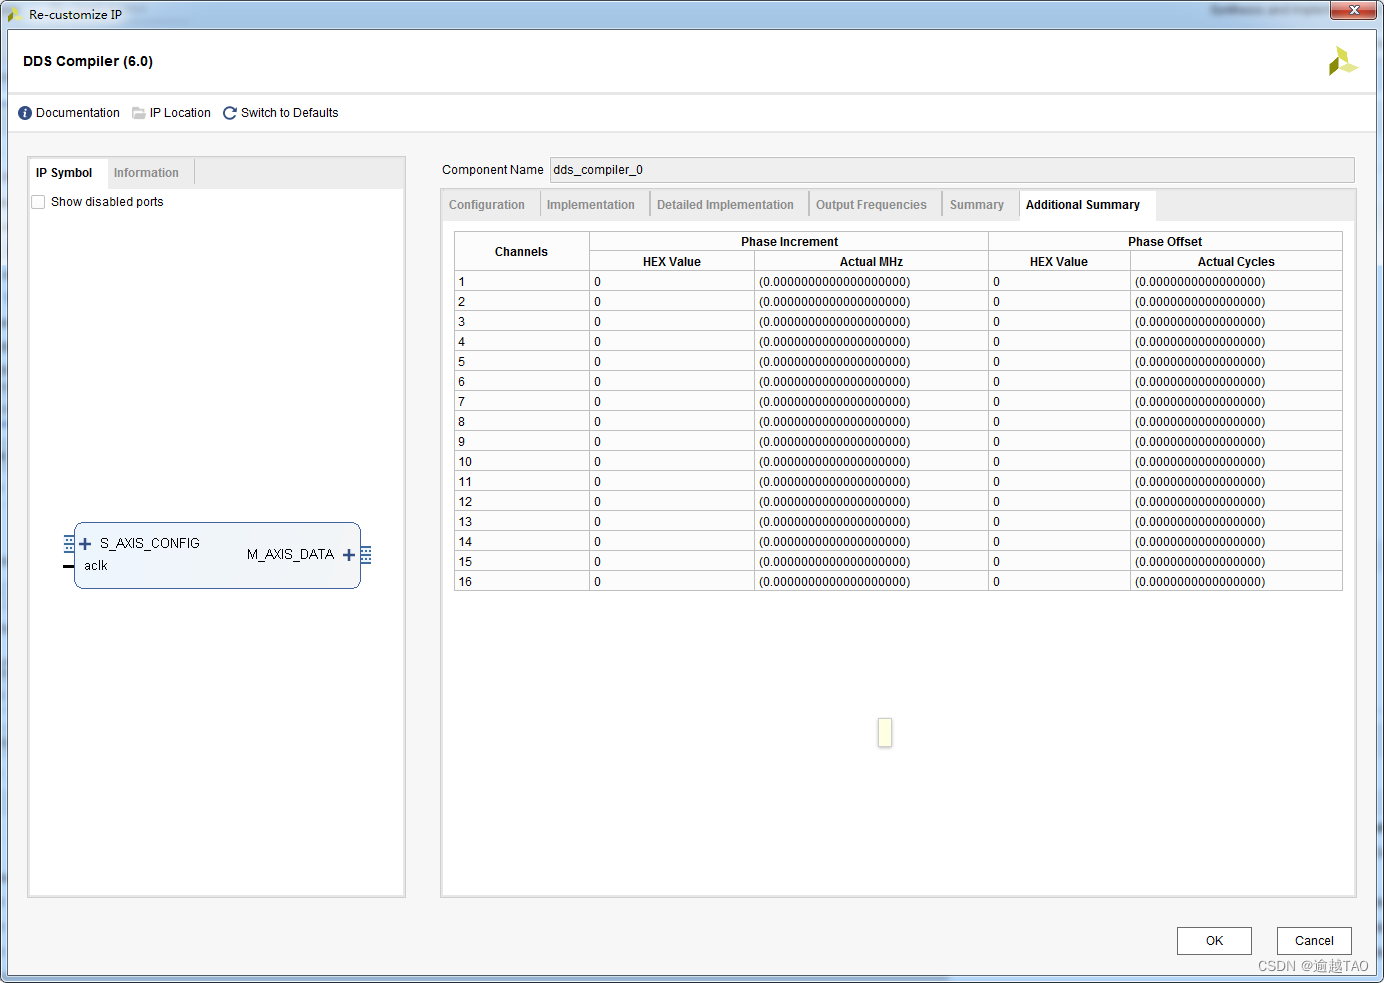Click the Actual Cycles column header
The image size is (1384, 983).
tap(1236, 262)
